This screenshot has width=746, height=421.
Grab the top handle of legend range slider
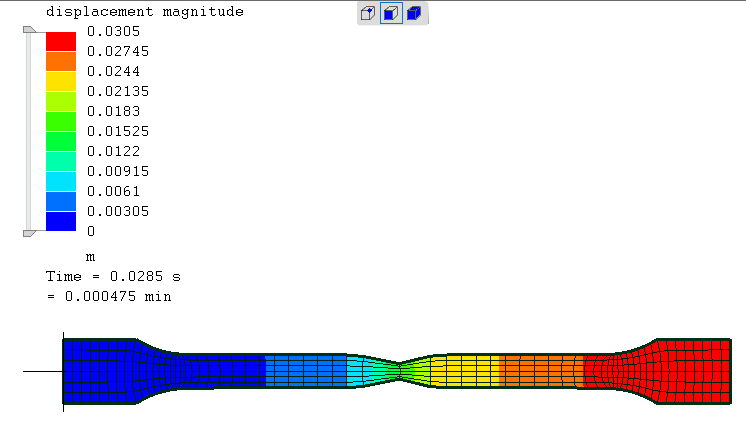29,32
